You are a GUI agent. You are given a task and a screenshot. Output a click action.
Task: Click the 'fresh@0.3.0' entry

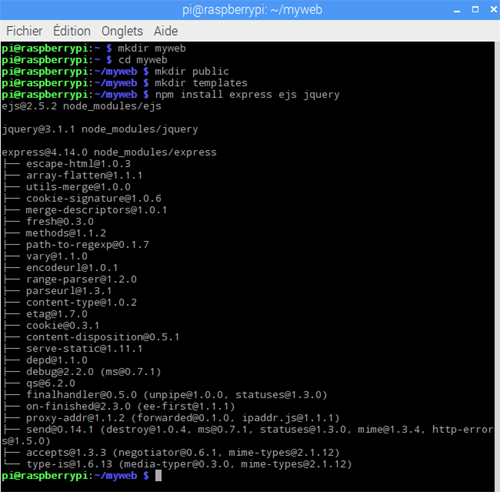(60, 222)
